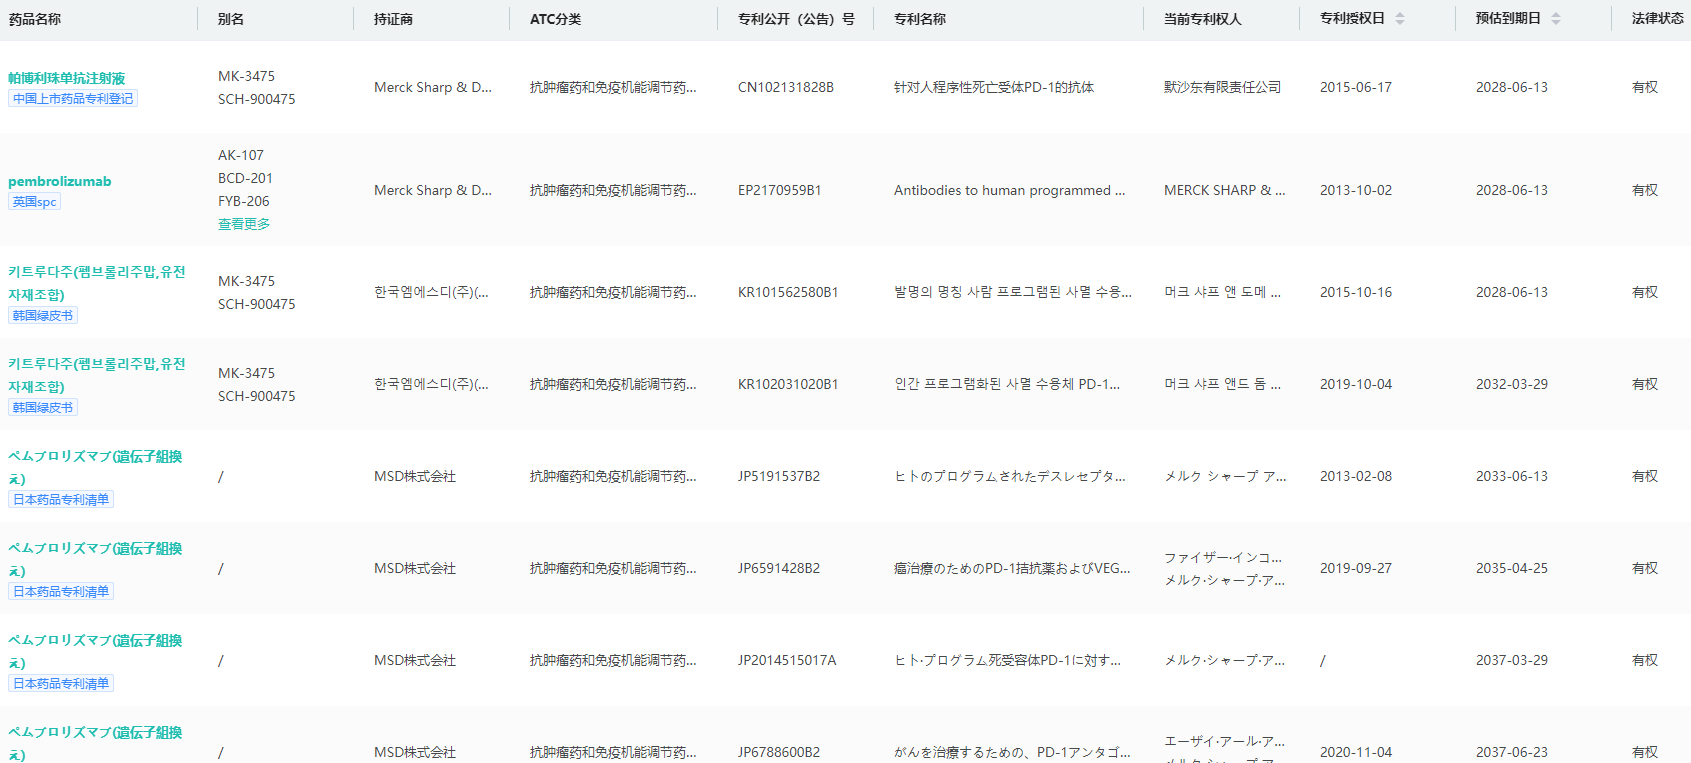The height and width of the screenshot is (763, 1691).
Task: Click grant date 2015-10-16
Action: tap(1356, 293)
